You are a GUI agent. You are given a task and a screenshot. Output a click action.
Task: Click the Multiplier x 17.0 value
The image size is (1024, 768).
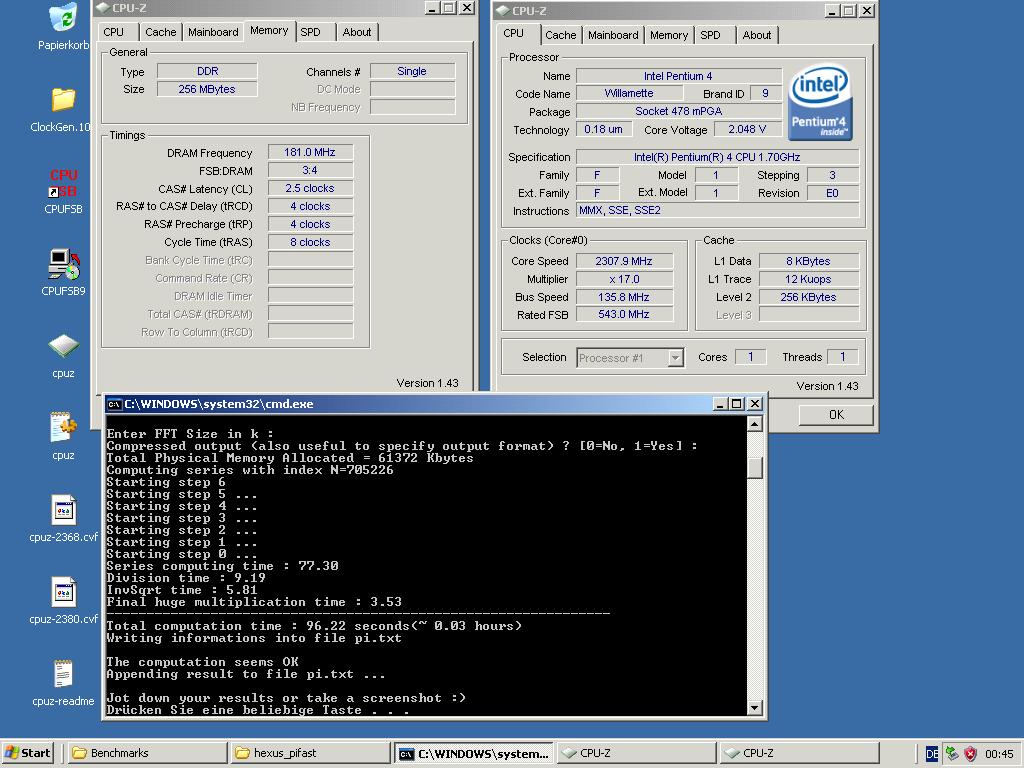pyautogui.click(x=624, y=279)
